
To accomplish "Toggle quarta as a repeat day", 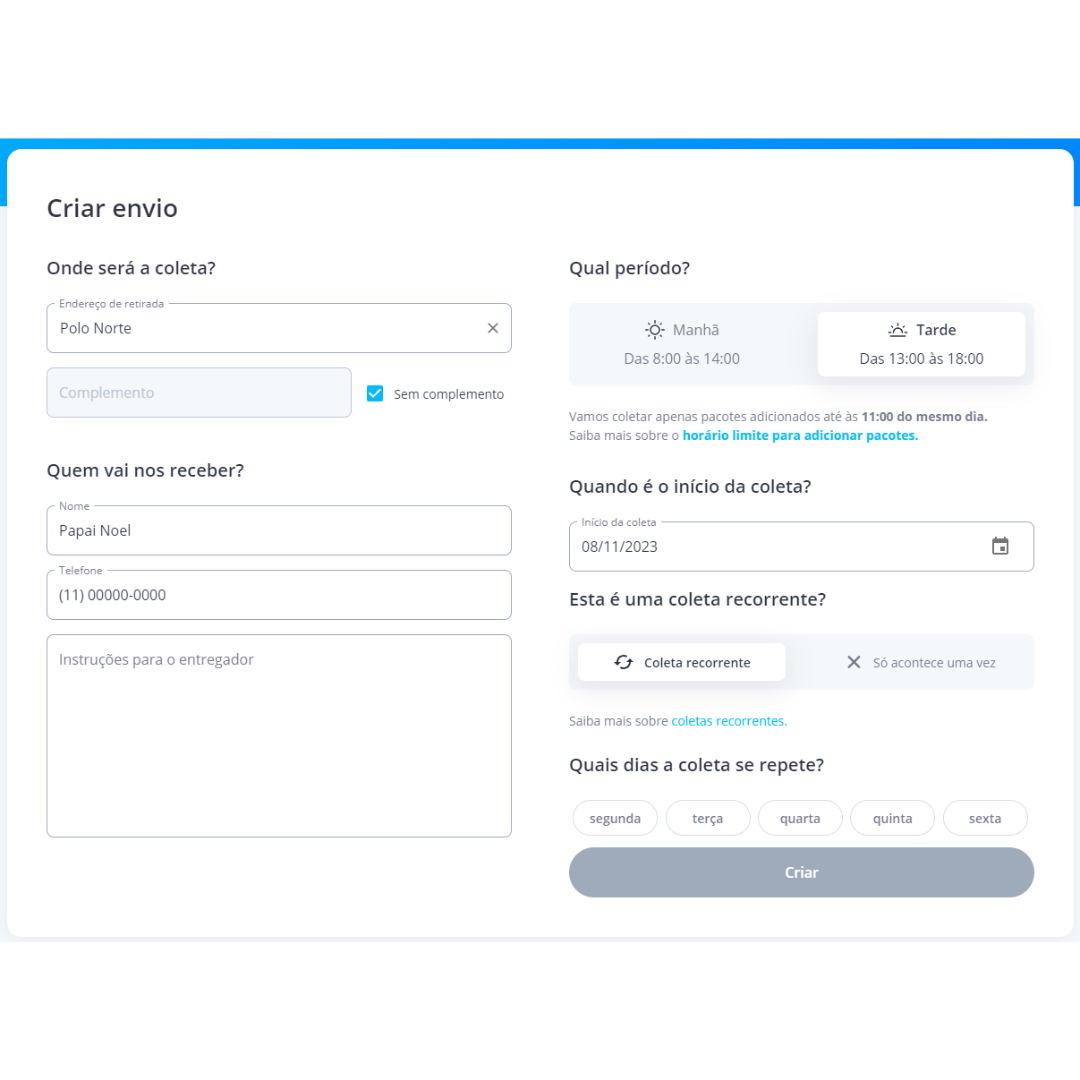I will pyautogui.click(x=800, y=818).
